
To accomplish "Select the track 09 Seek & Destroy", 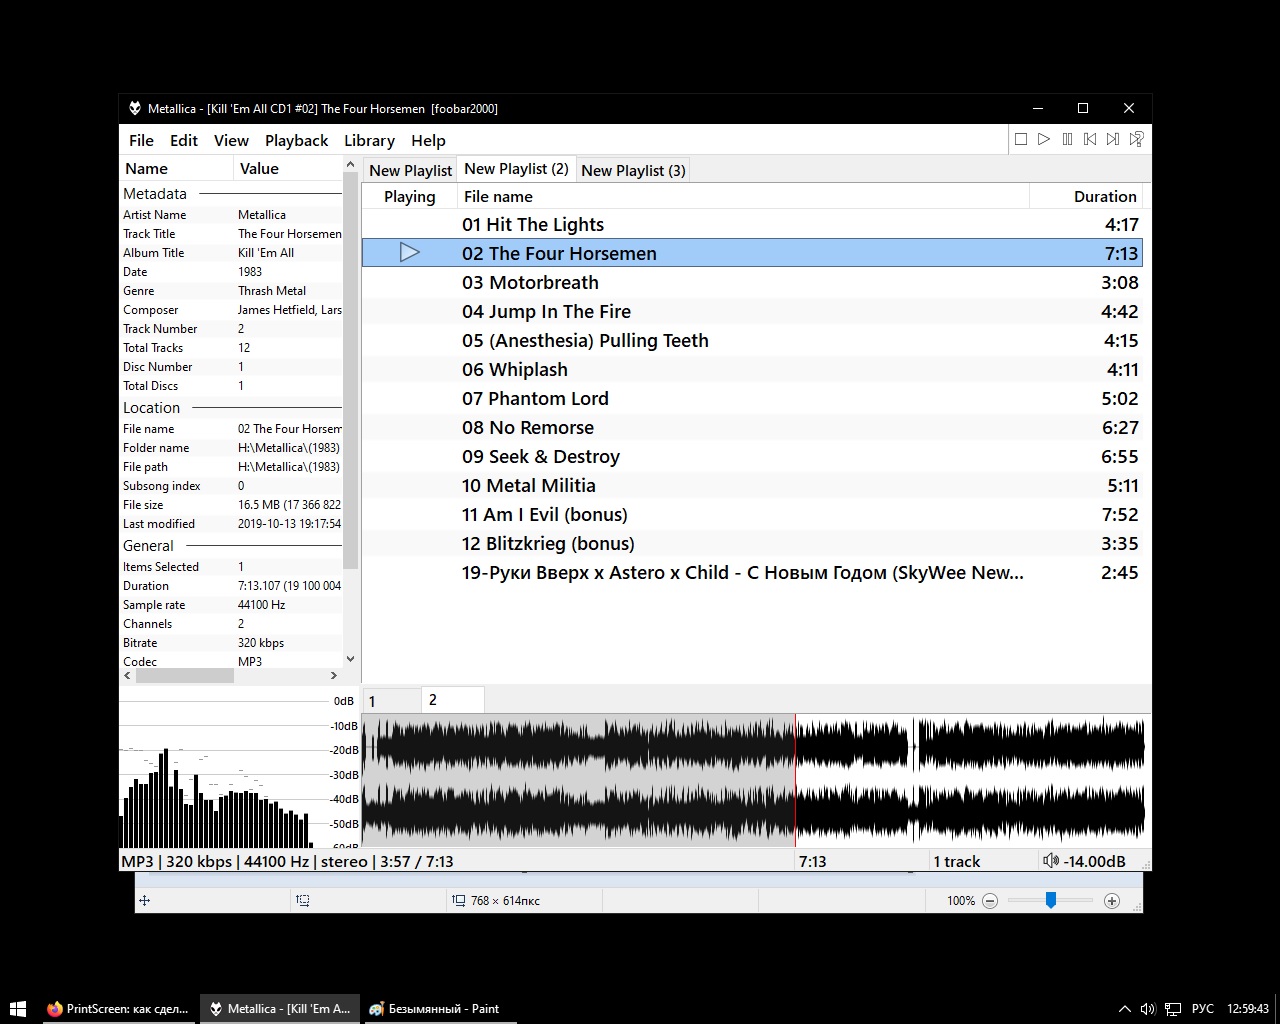I will click(541, 457).
